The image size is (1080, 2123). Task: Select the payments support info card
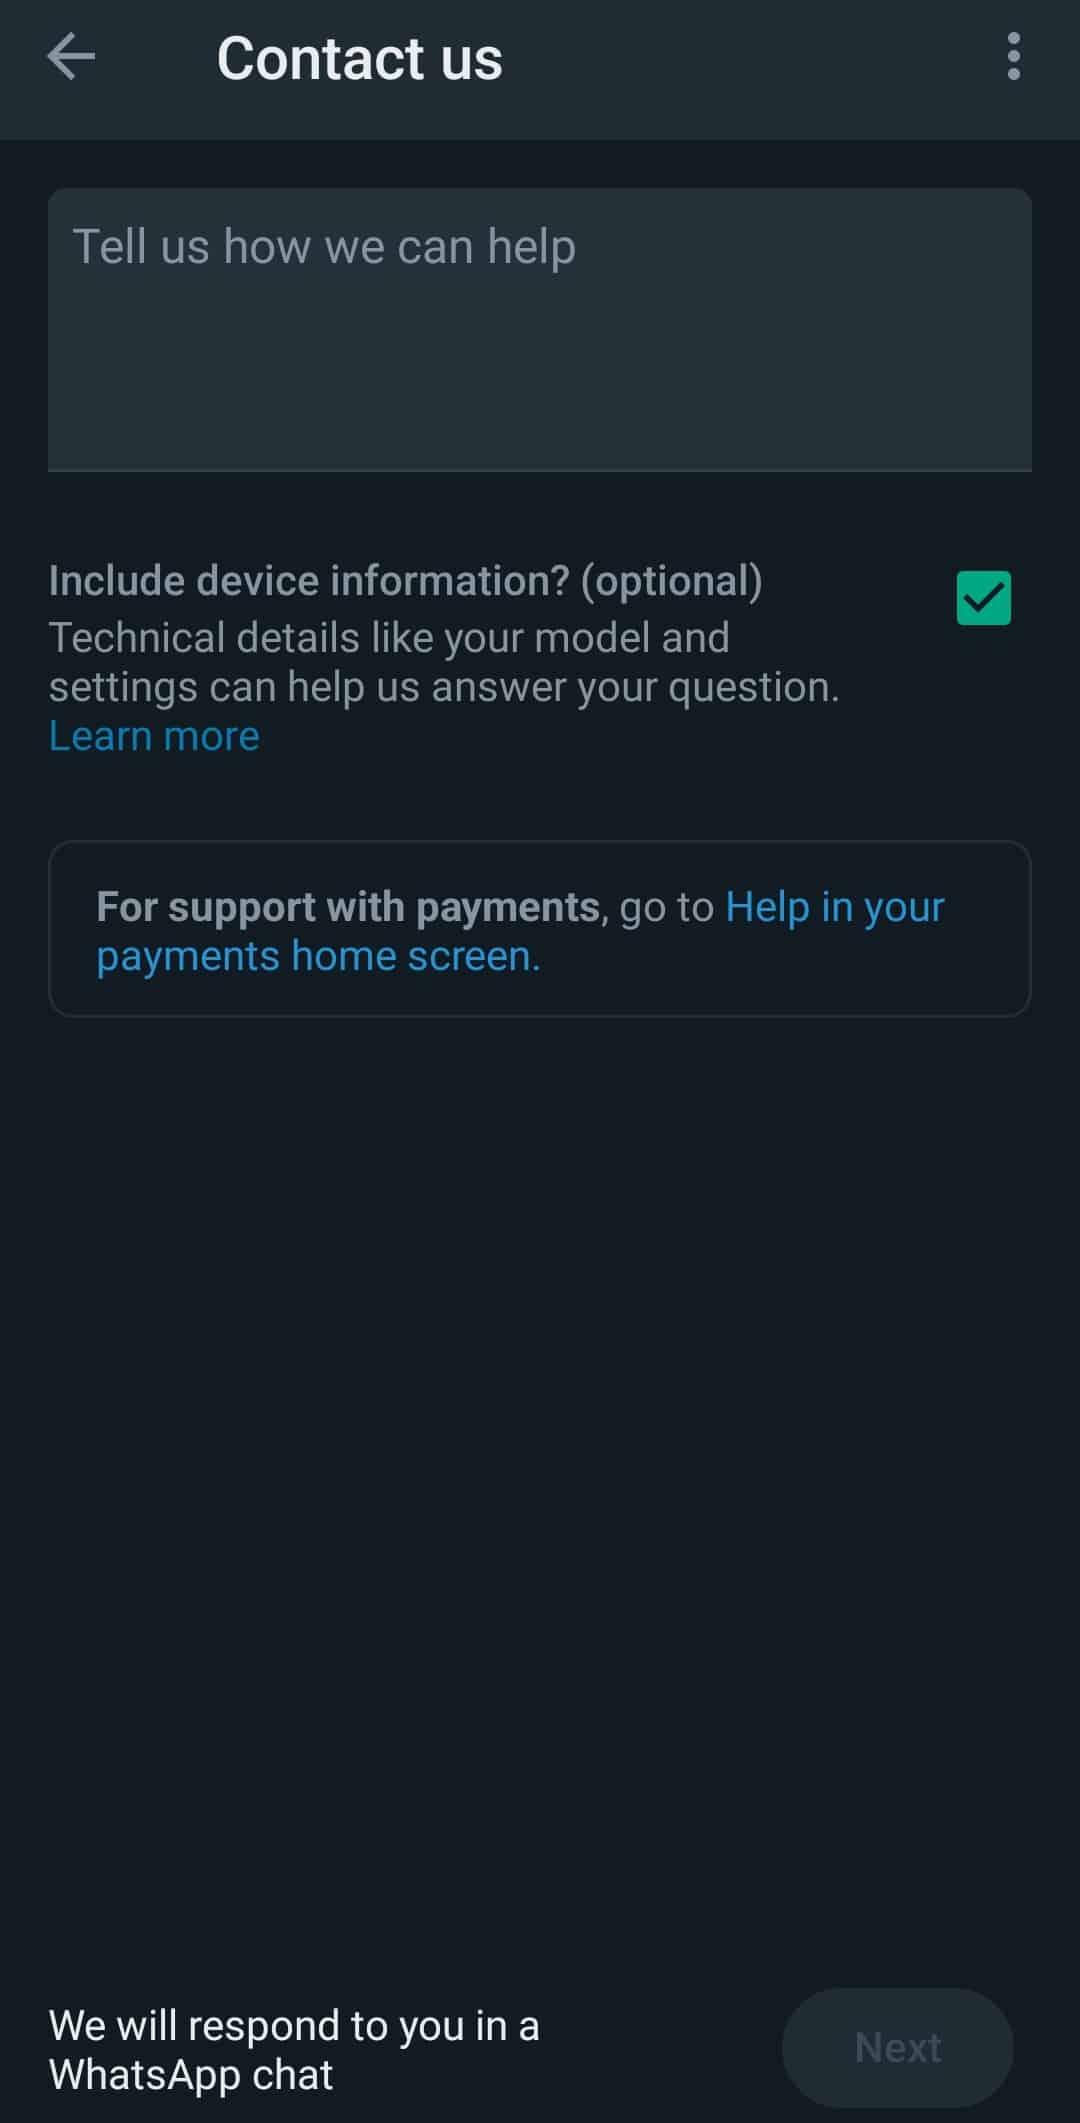540,929
